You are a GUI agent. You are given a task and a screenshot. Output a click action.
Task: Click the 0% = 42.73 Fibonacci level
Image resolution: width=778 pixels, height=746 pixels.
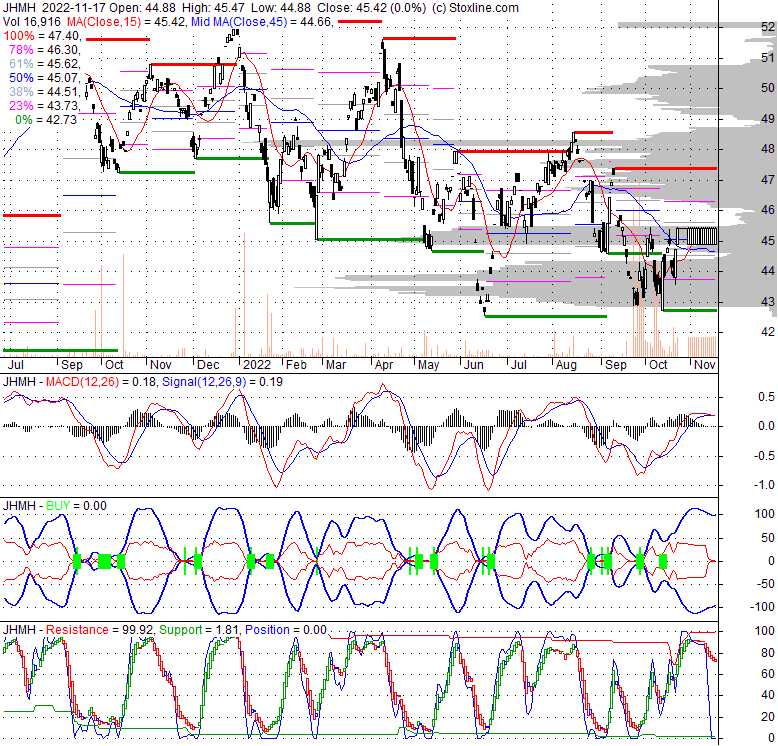[x=46, y=120]
